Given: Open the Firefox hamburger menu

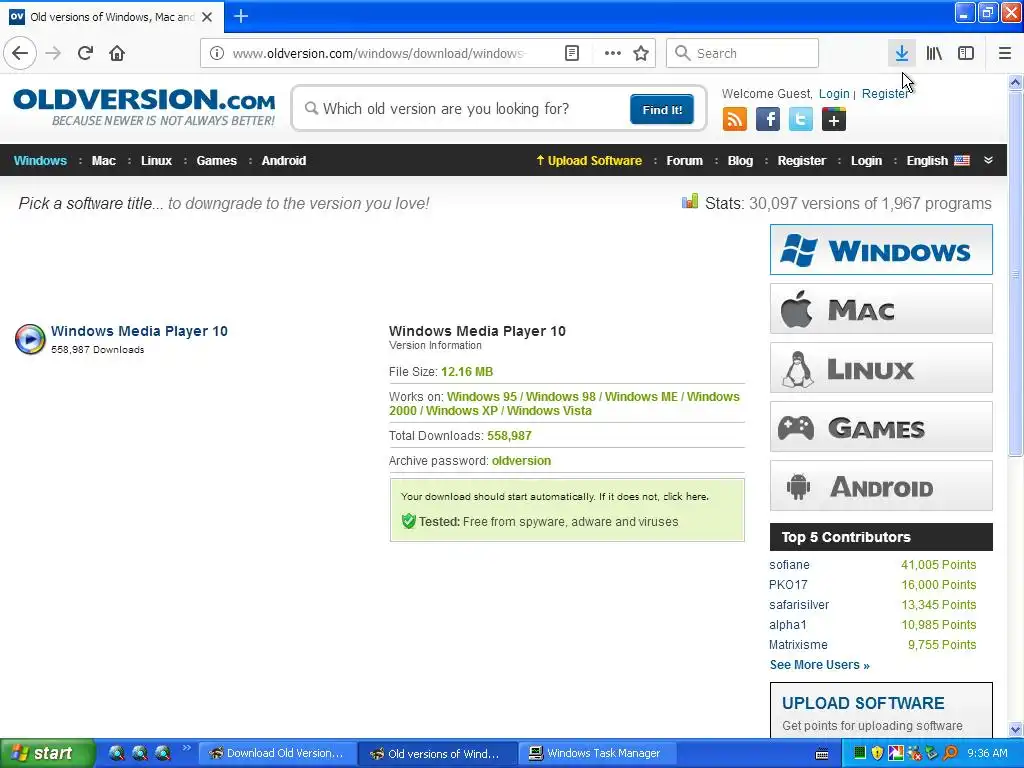Looking at the screenshot, I should [1005, 53].
